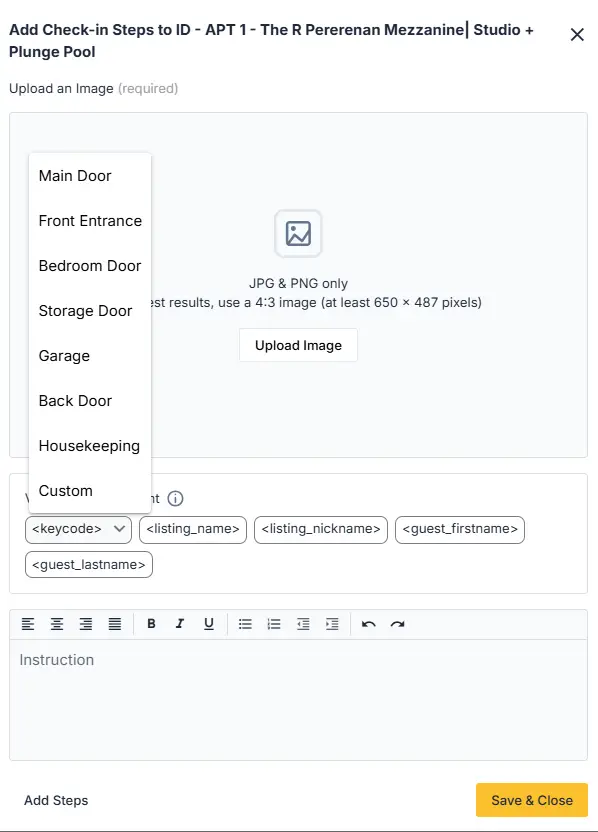Viewport: 598px width, 832px height.
Task: Decrease indent in the editor
Action: point(303,624)
